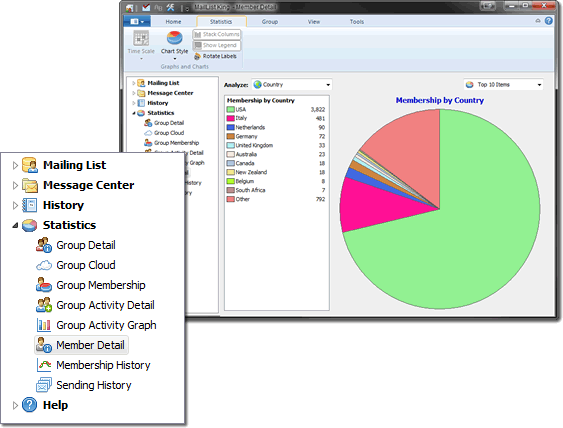Click Group Membership icon in enlarged panel

point(44,285)
